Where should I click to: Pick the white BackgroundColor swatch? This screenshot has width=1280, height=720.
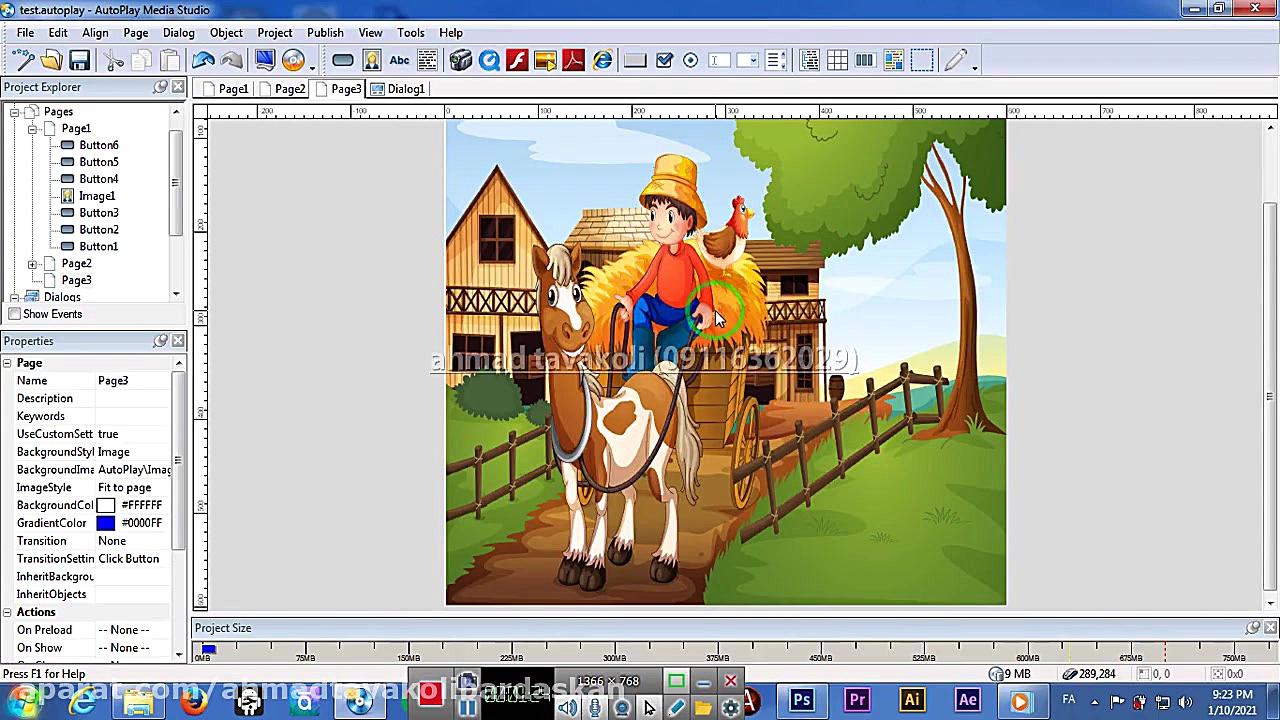click(x=106, y=506)
